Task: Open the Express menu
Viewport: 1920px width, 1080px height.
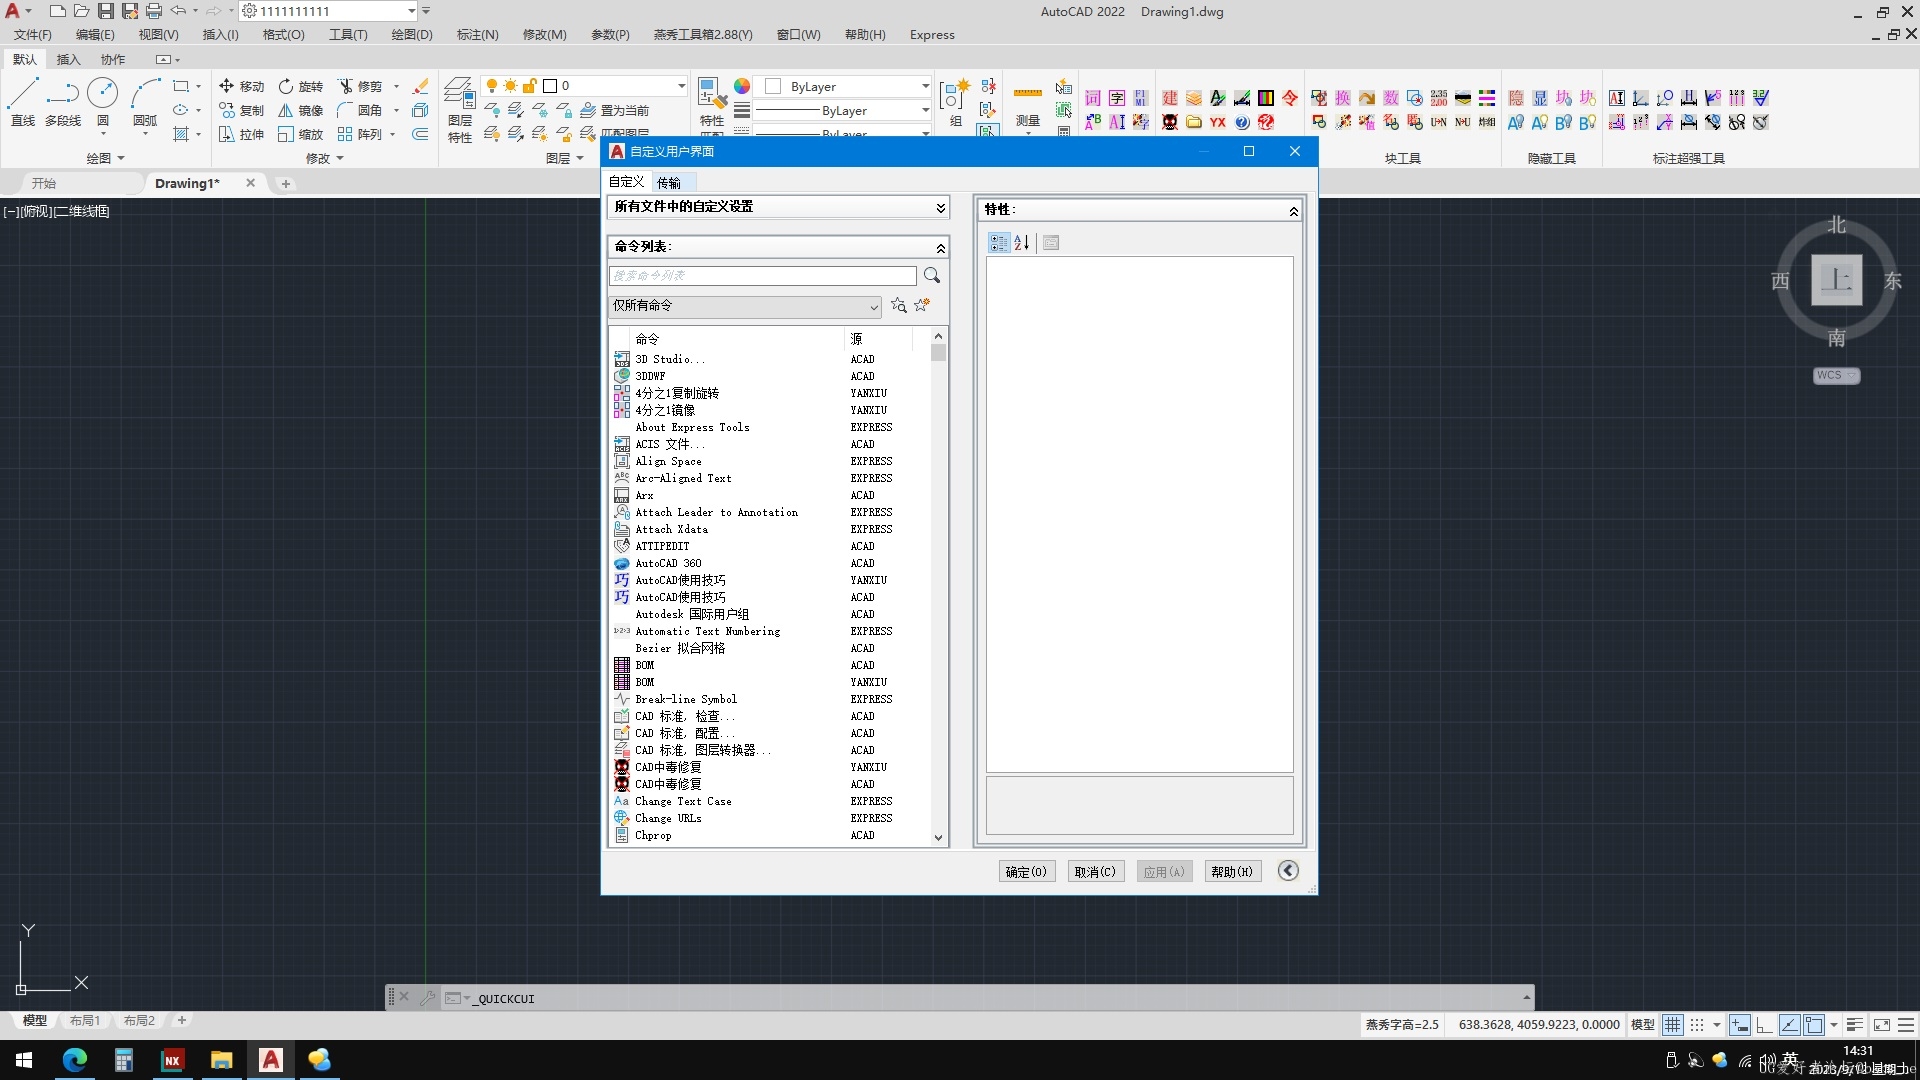Action: [x=932, y=35]
